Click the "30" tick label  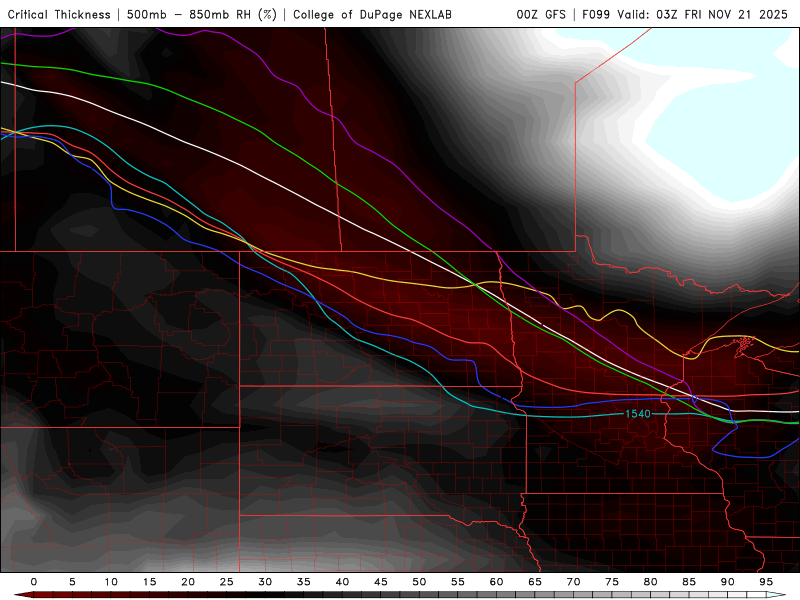tap(265, 582)
